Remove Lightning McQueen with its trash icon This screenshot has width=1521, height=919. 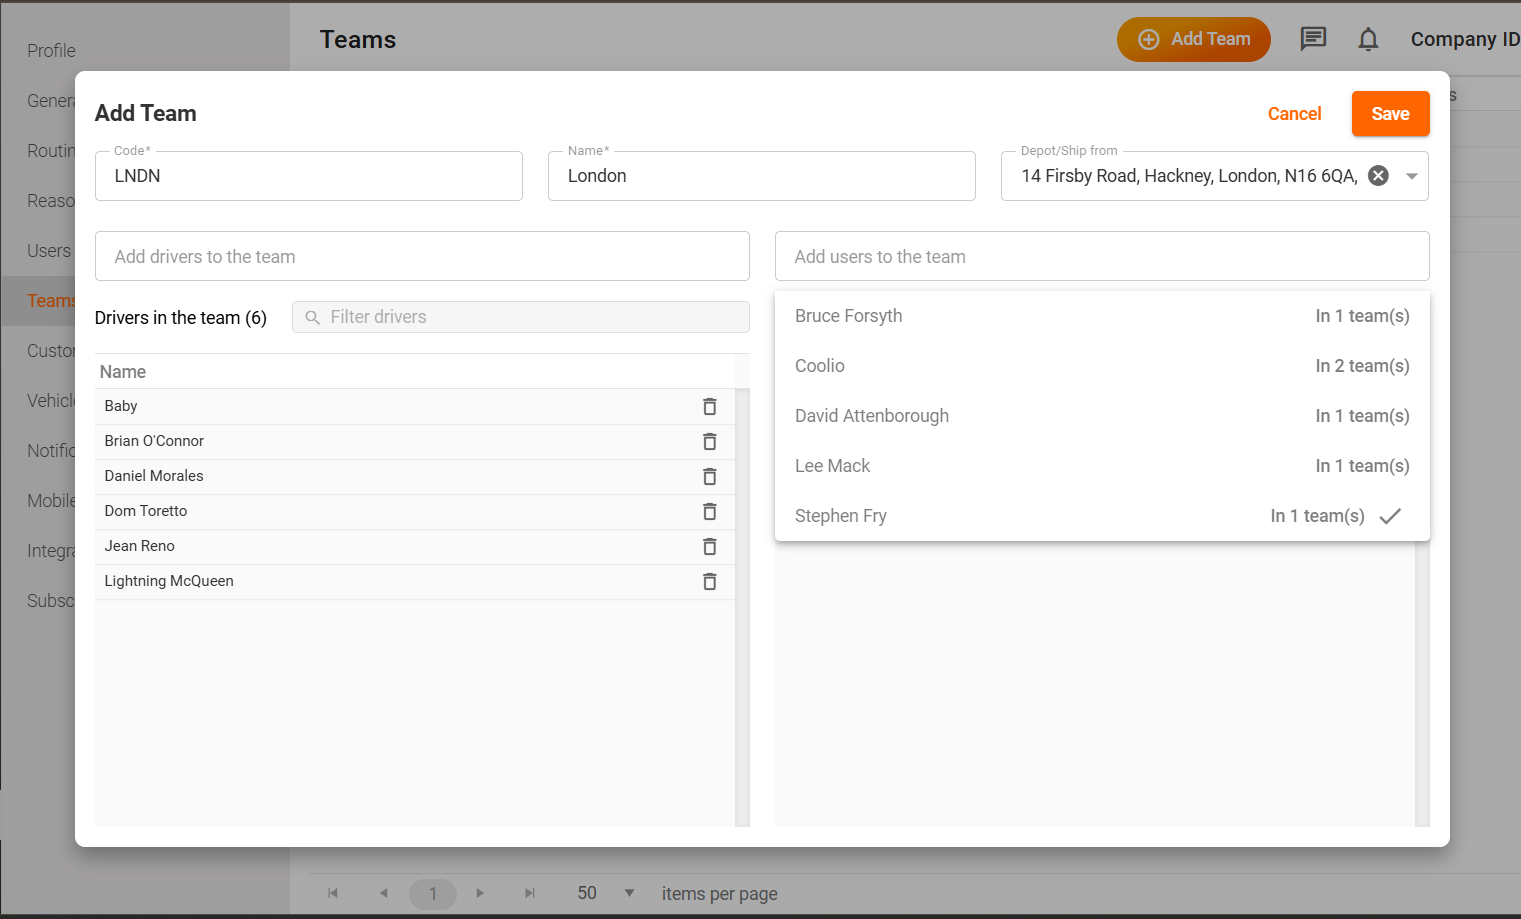[709, 581]
